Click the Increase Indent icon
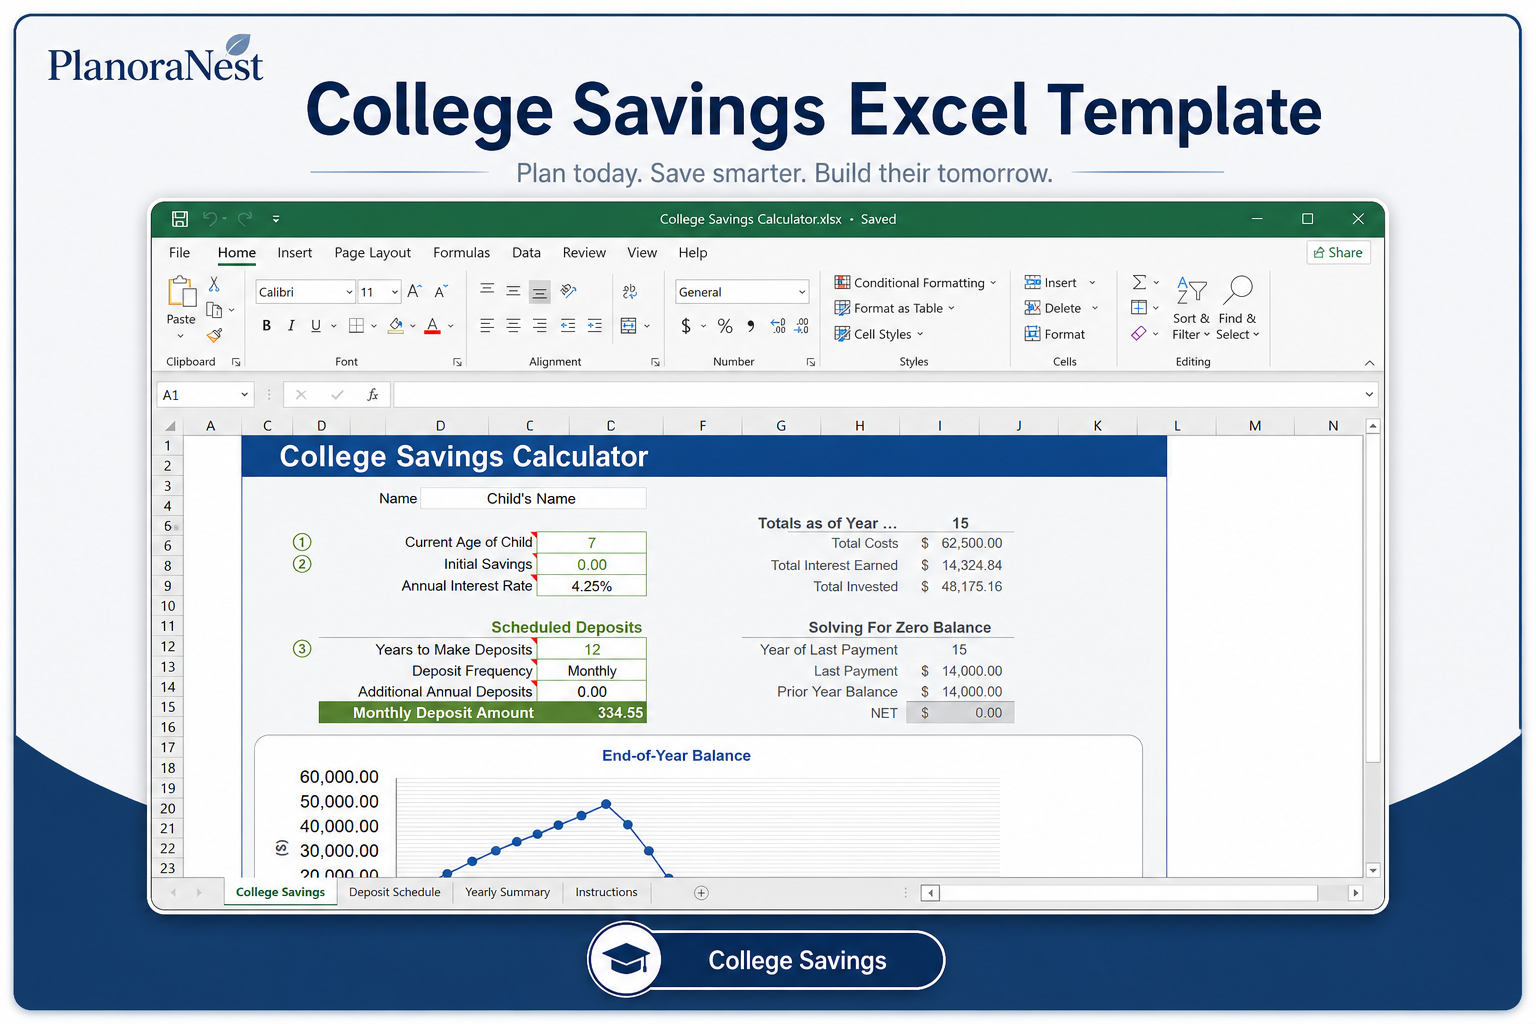 pyautogui.click(x=595, y=325)
